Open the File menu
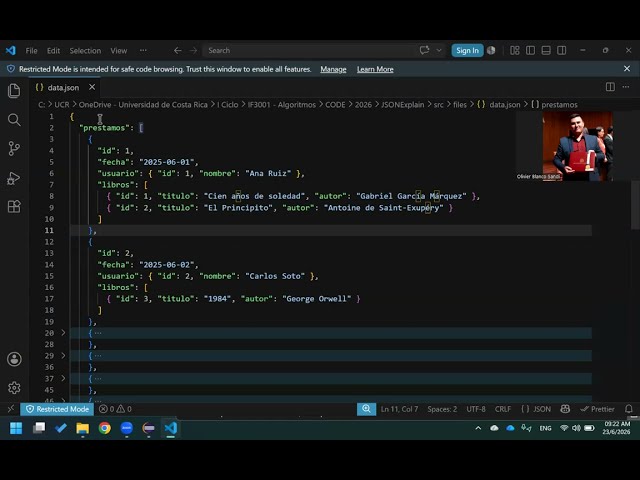Image resolution: width=640 pixels, height=480 pixels. pos(31,51)
